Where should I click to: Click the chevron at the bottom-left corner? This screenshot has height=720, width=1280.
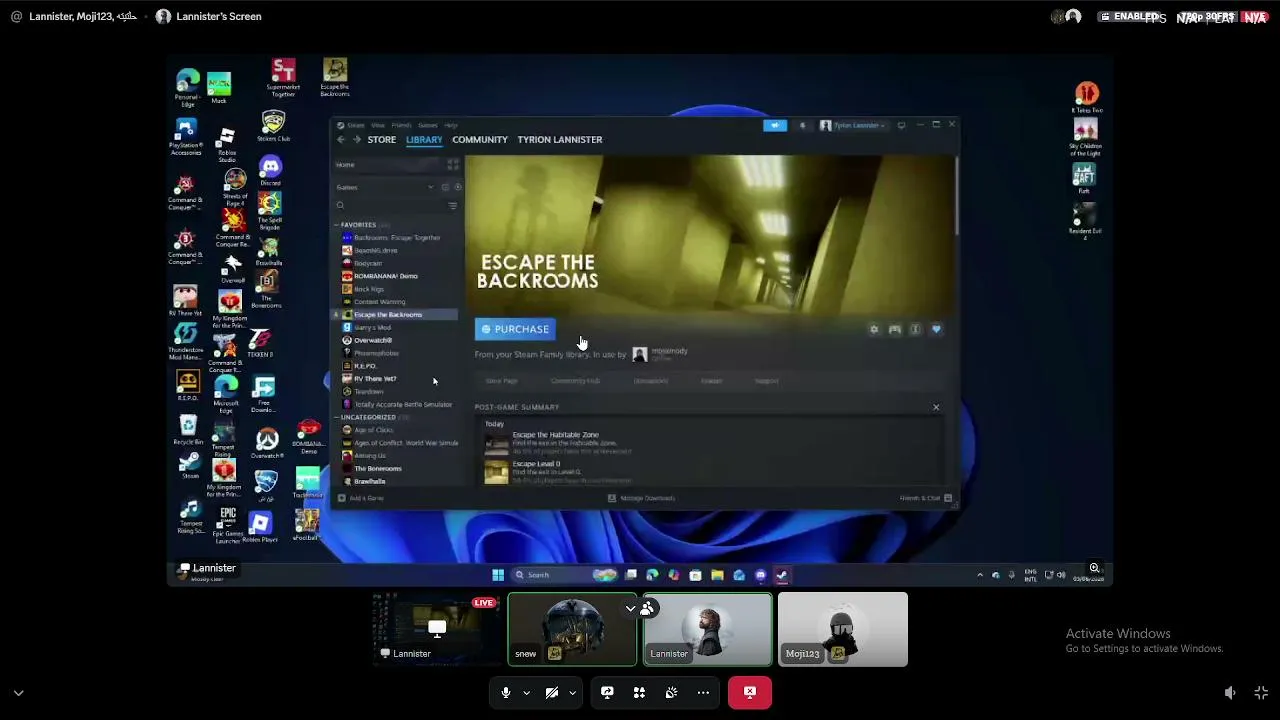[x=18, y=692]
